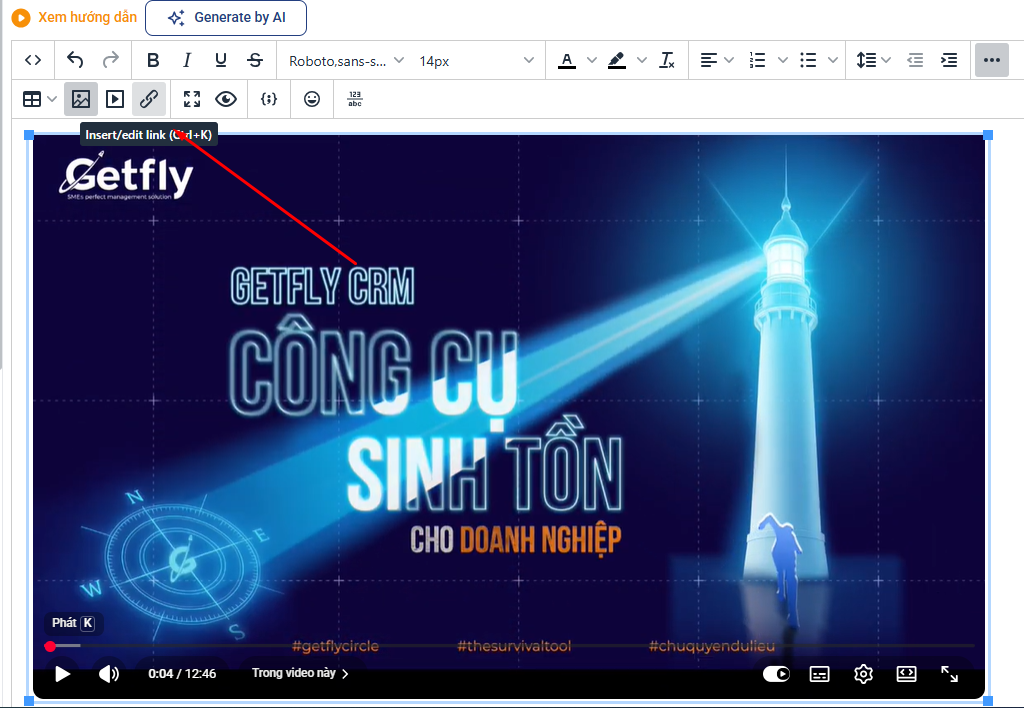Toggle strikethrough formatting
This screenshot has height=708, width=1024.
(x=255, y=60)
